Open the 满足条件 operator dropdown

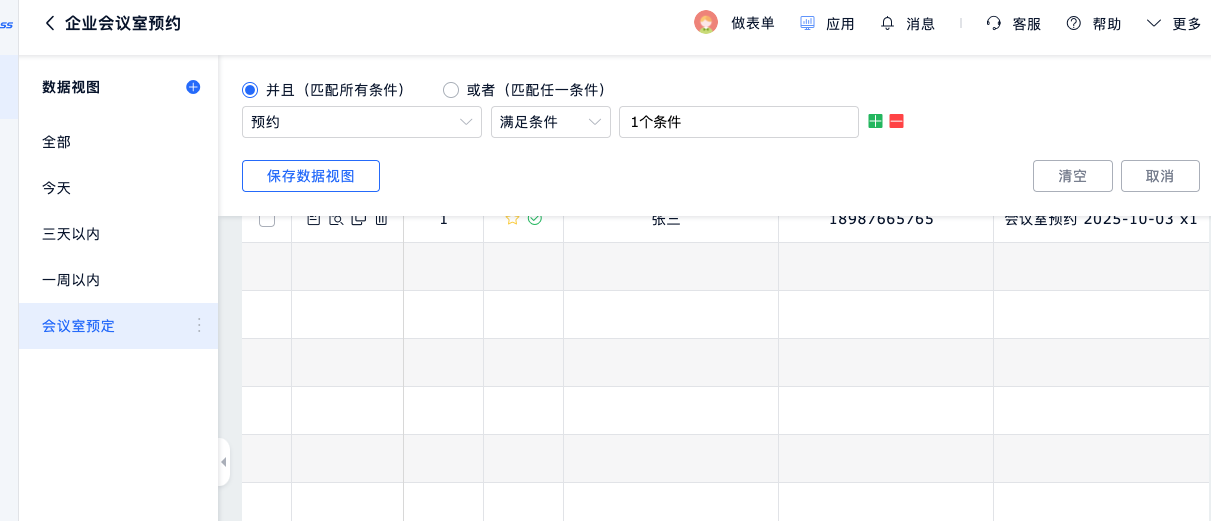(550, 122)
